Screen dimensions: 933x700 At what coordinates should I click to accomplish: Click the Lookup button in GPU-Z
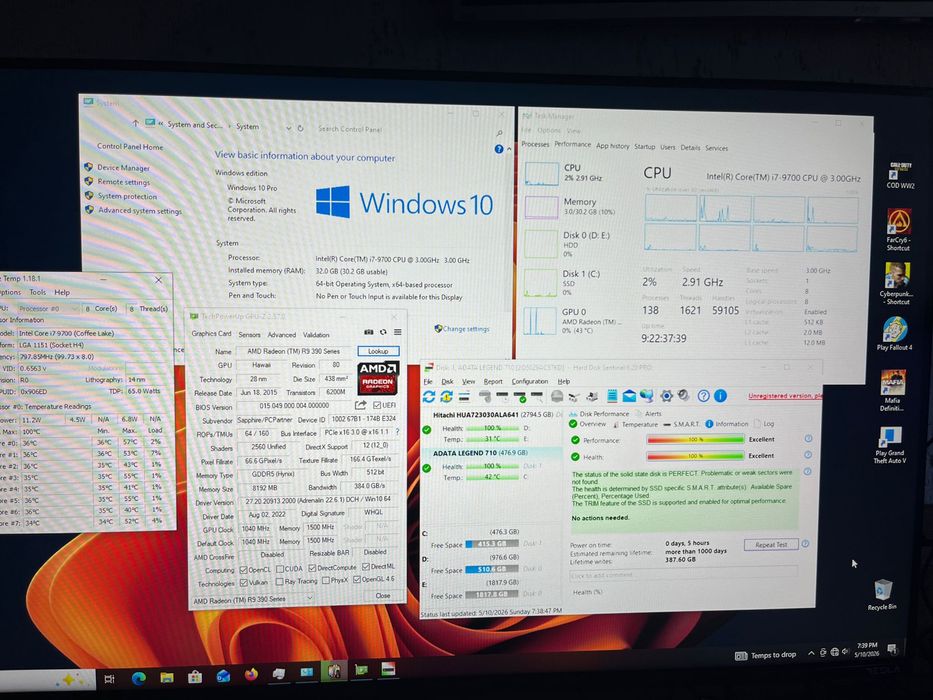pyautogui.click(x=378, y=351)
